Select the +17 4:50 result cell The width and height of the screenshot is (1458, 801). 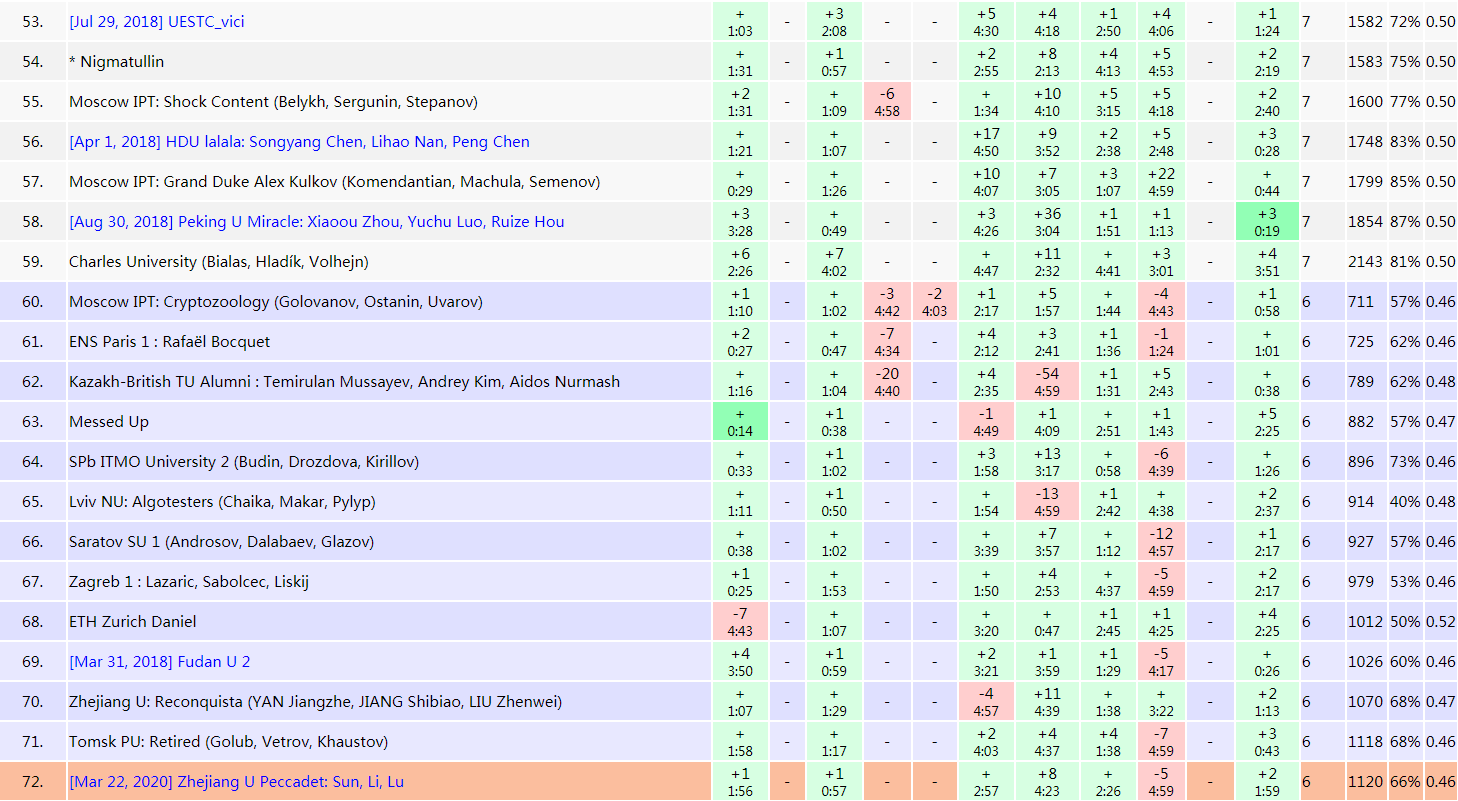(986, 142)
